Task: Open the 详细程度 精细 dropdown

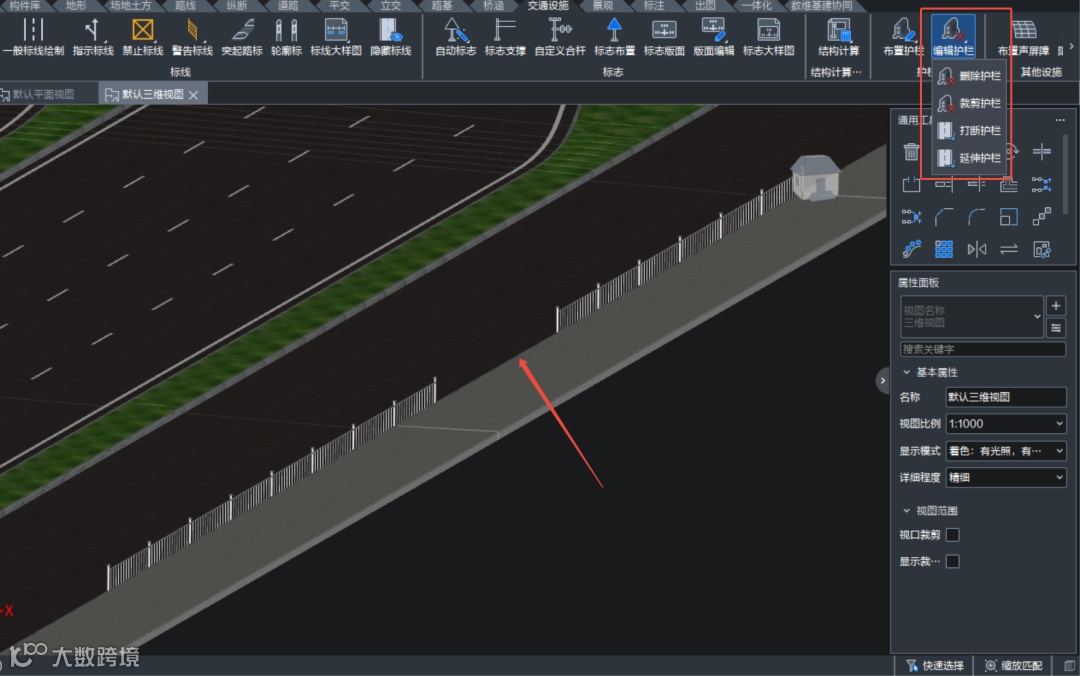Action: tap(1006, 478)
